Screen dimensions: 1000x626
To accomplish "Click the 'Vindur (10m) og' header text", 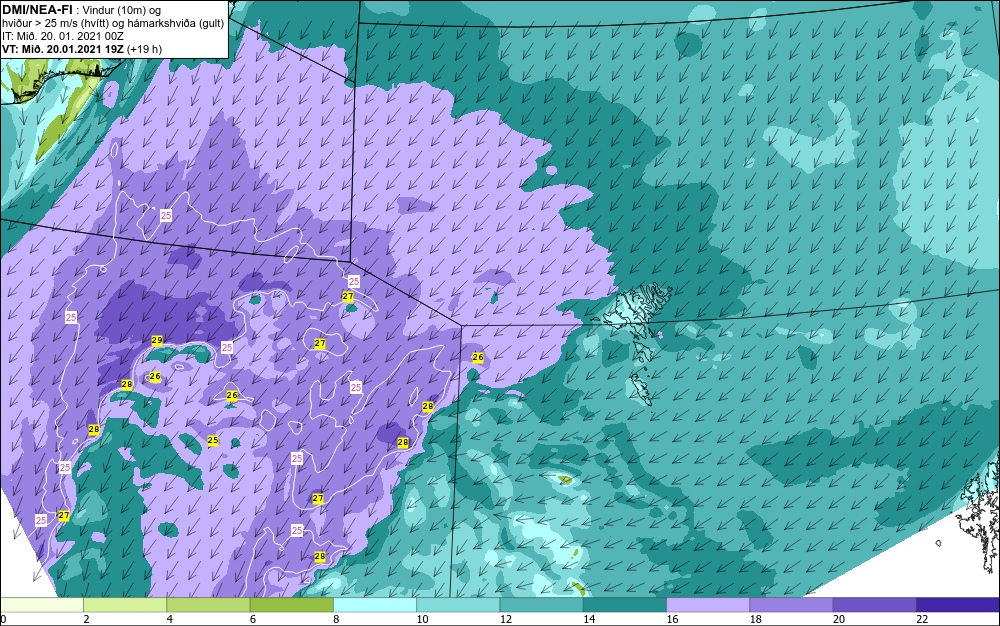I will coord(122,10).
